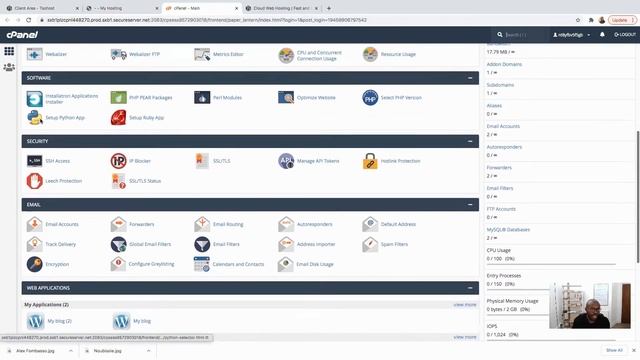
Task: Click the browser address bar
Action: point(306,20)
